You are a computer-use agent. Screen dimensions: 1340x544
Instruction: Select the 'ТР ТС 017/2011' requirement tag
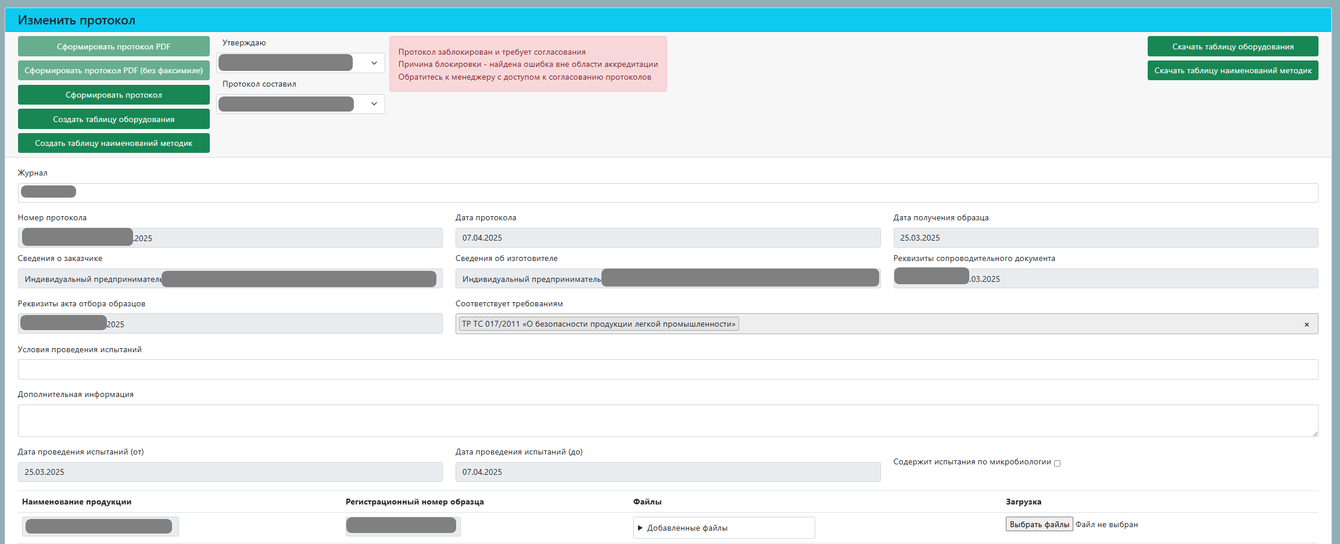(598, 324)
